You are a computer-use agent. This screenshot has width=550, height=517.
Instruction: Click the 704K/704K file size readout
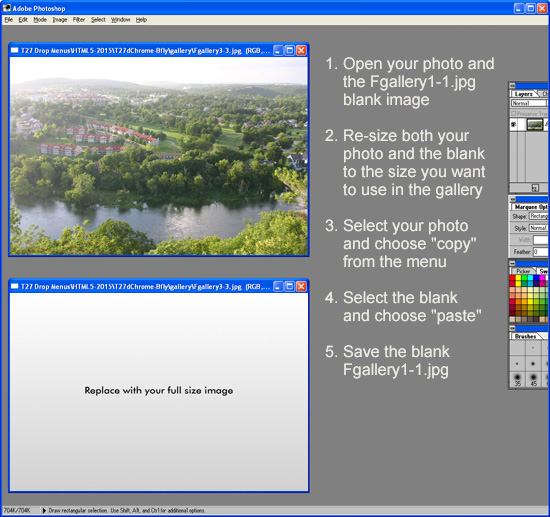(17, 510)
